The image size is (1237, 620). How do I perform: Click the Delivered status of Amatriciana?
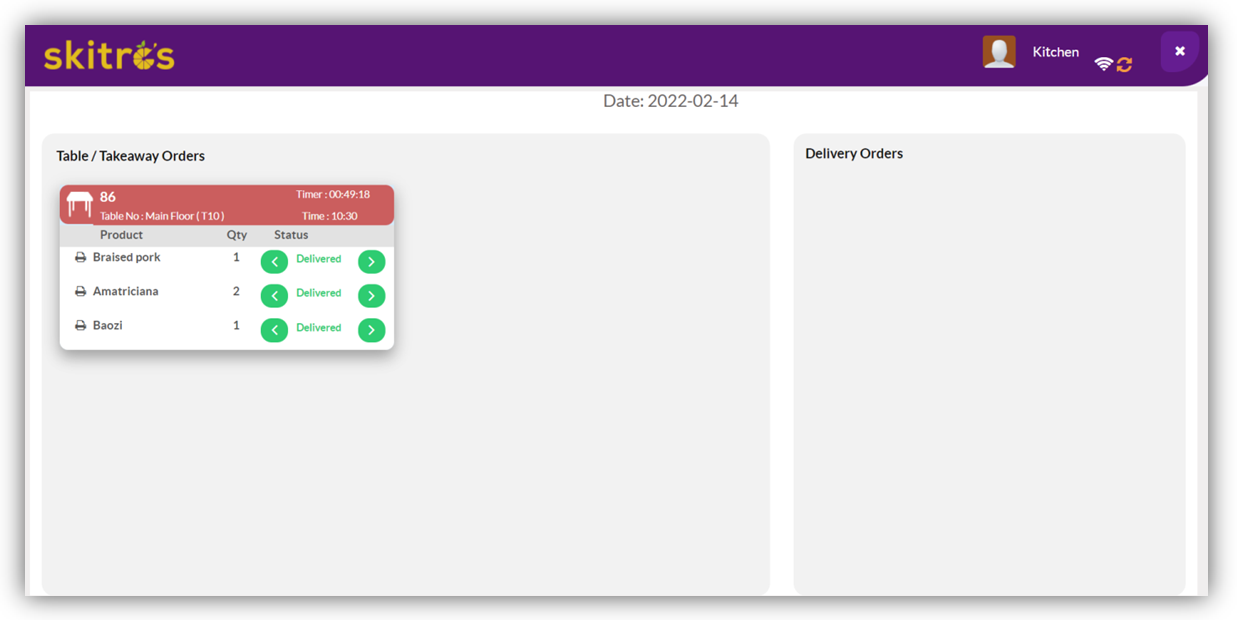318,293
